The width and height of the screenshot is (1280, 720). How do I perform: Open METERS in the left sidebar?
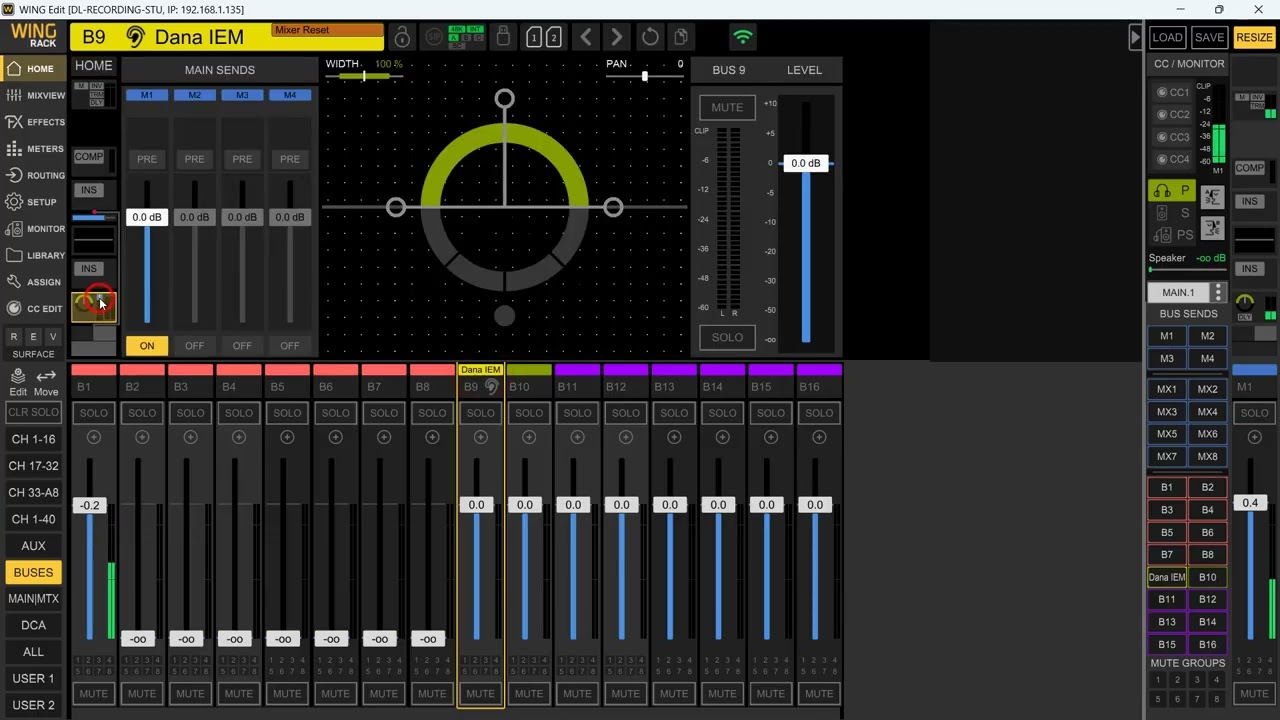pos(33,149)
